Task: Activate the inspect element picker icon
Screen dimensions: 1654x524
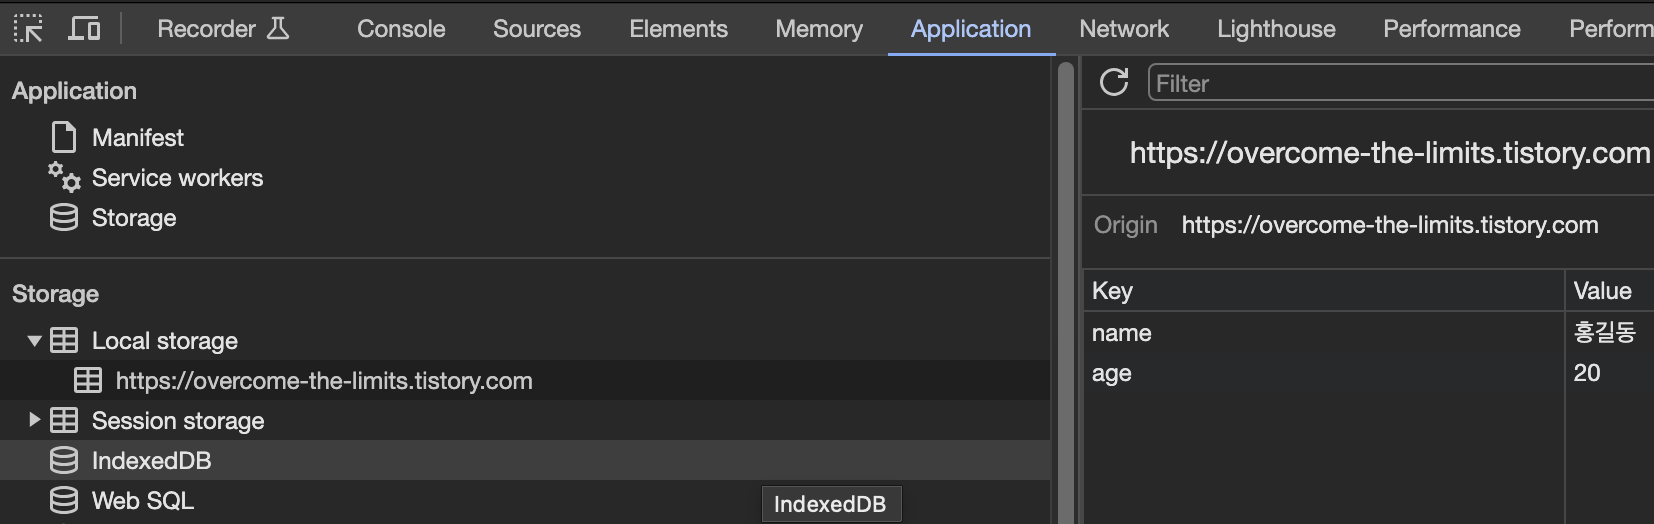Action: (28, 29)
